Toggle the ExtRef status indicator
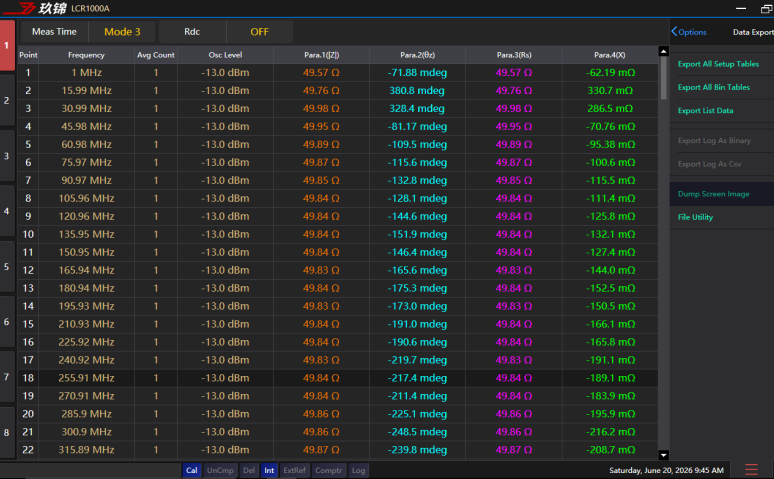 coord(294,470)
